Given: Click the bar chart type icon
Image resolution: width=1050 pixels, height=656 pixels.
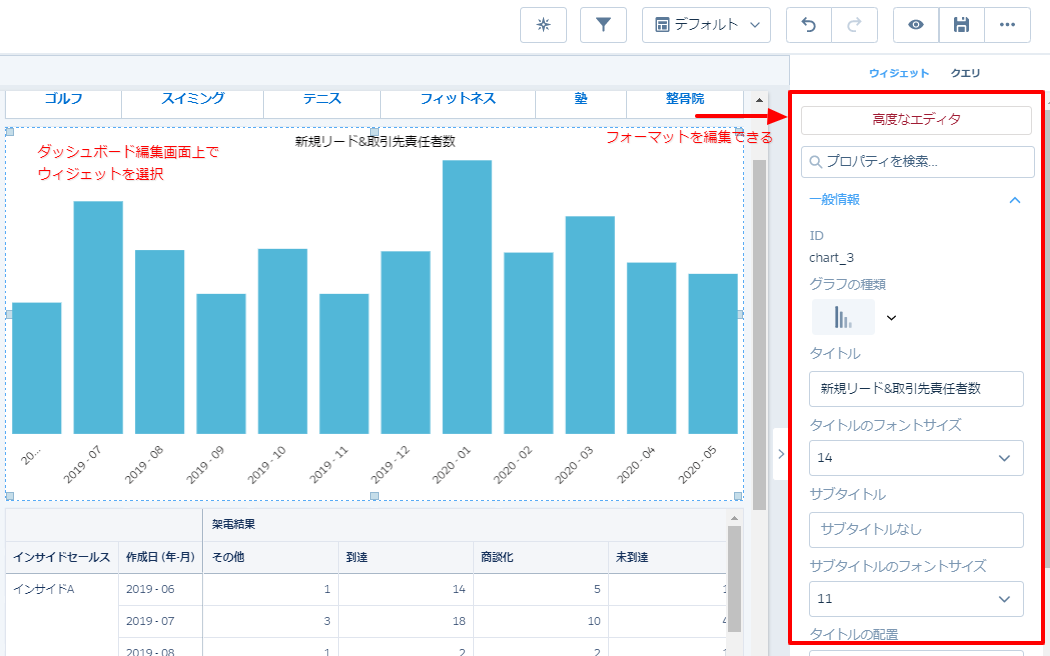Looking at the screenshot, I should [843, 317].
